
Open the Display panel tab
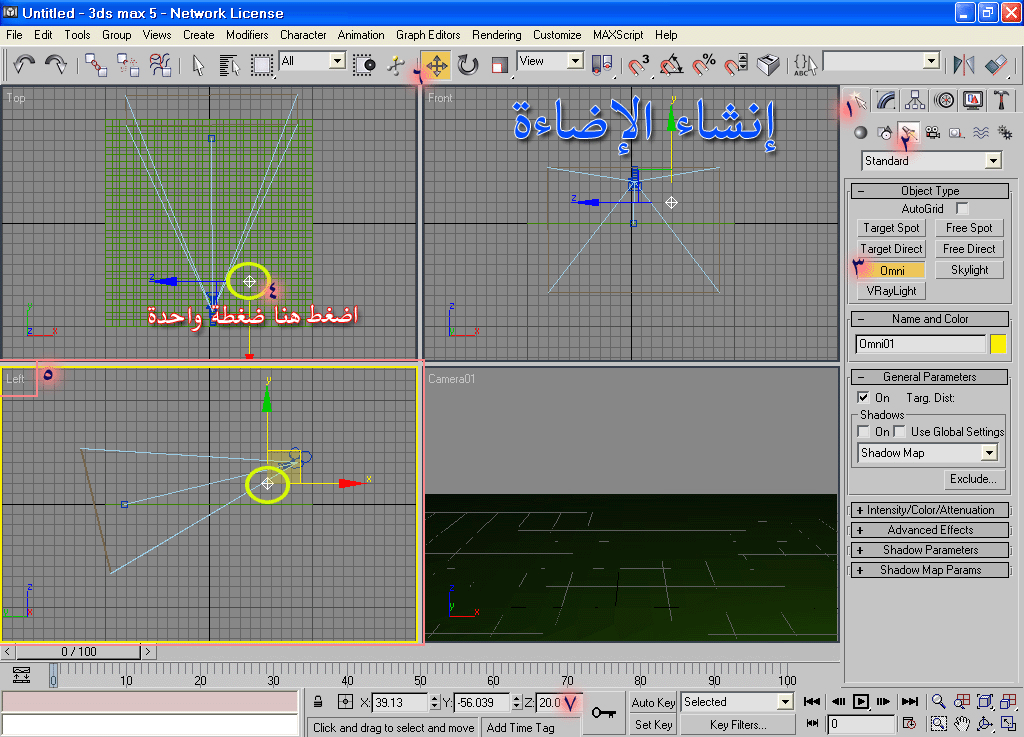click(x=972, y=100)
